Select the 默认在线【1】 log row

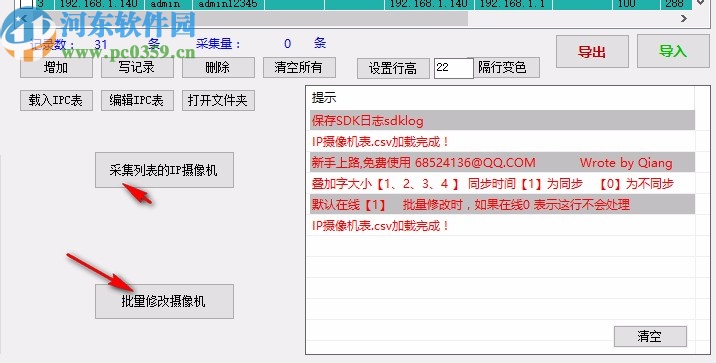click(x=502, y=205)
